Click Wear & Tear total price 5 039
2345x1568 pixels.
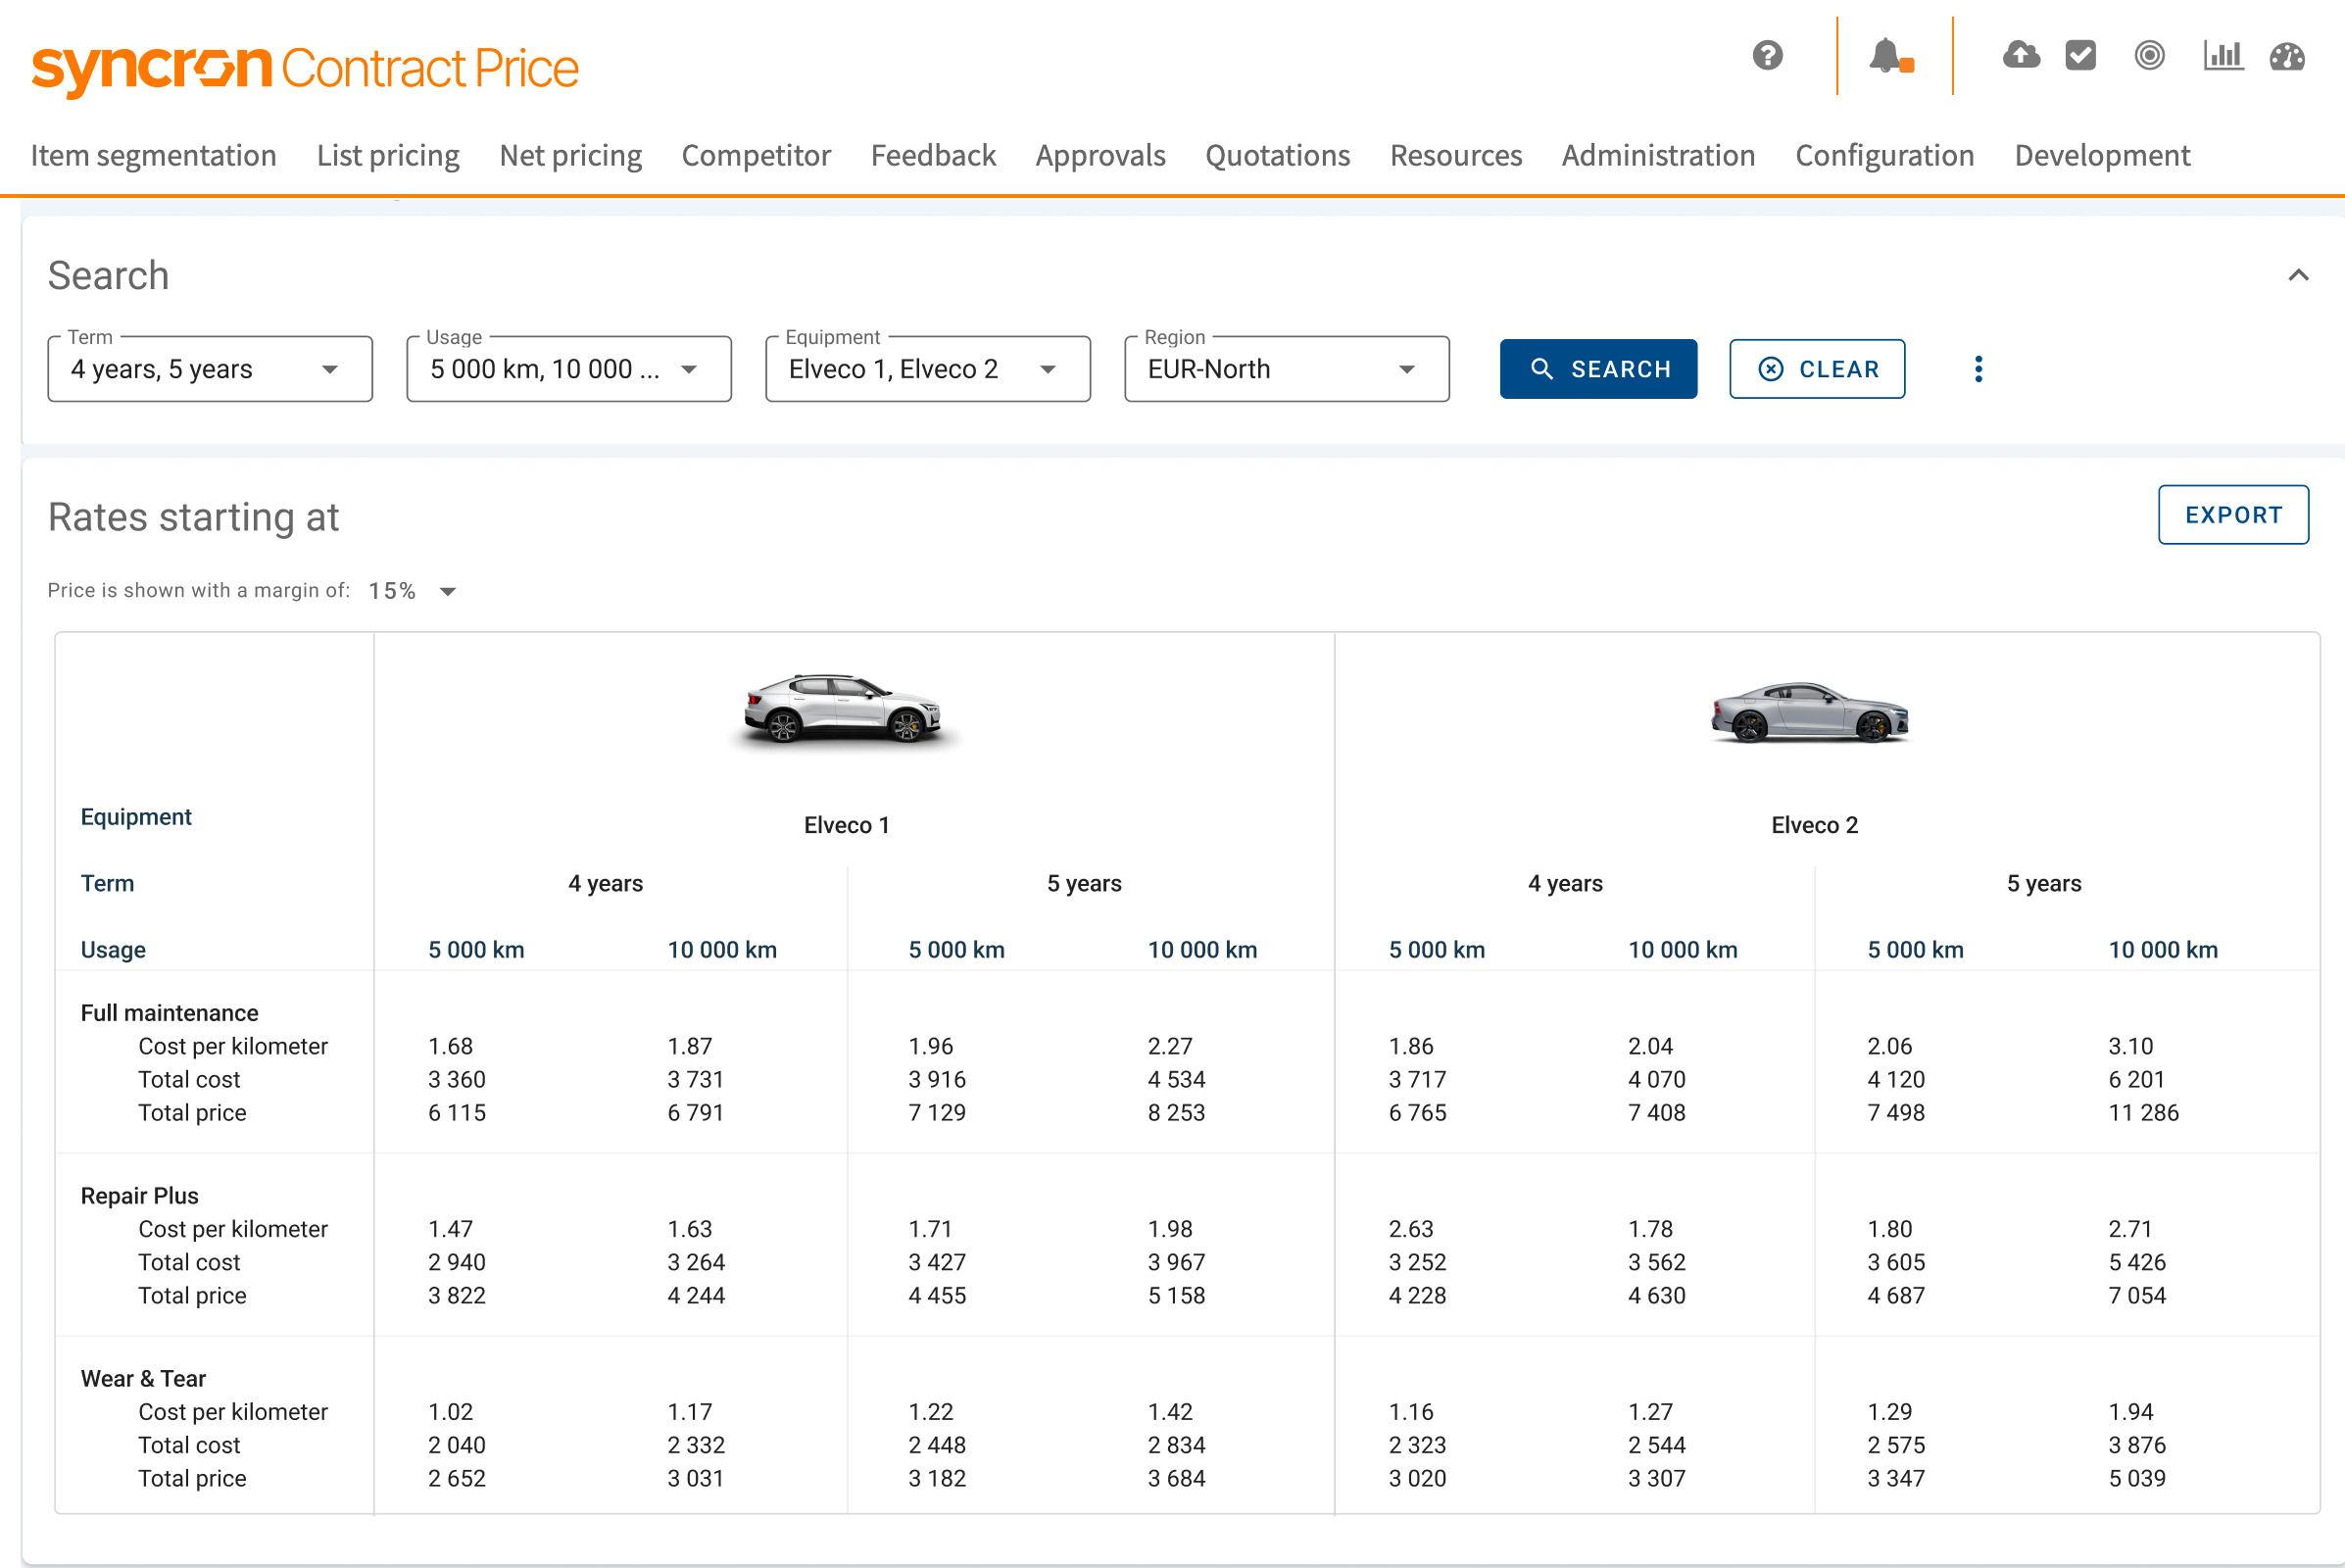click(x=2137, y=1479)
